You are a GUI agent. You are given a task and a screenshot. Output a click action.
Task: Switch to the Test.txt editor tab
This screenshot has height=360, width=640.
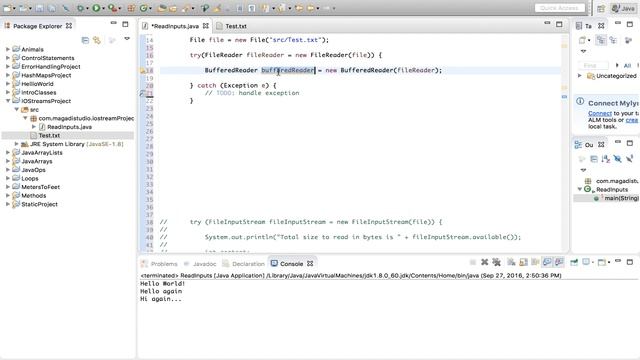point(232,26)
